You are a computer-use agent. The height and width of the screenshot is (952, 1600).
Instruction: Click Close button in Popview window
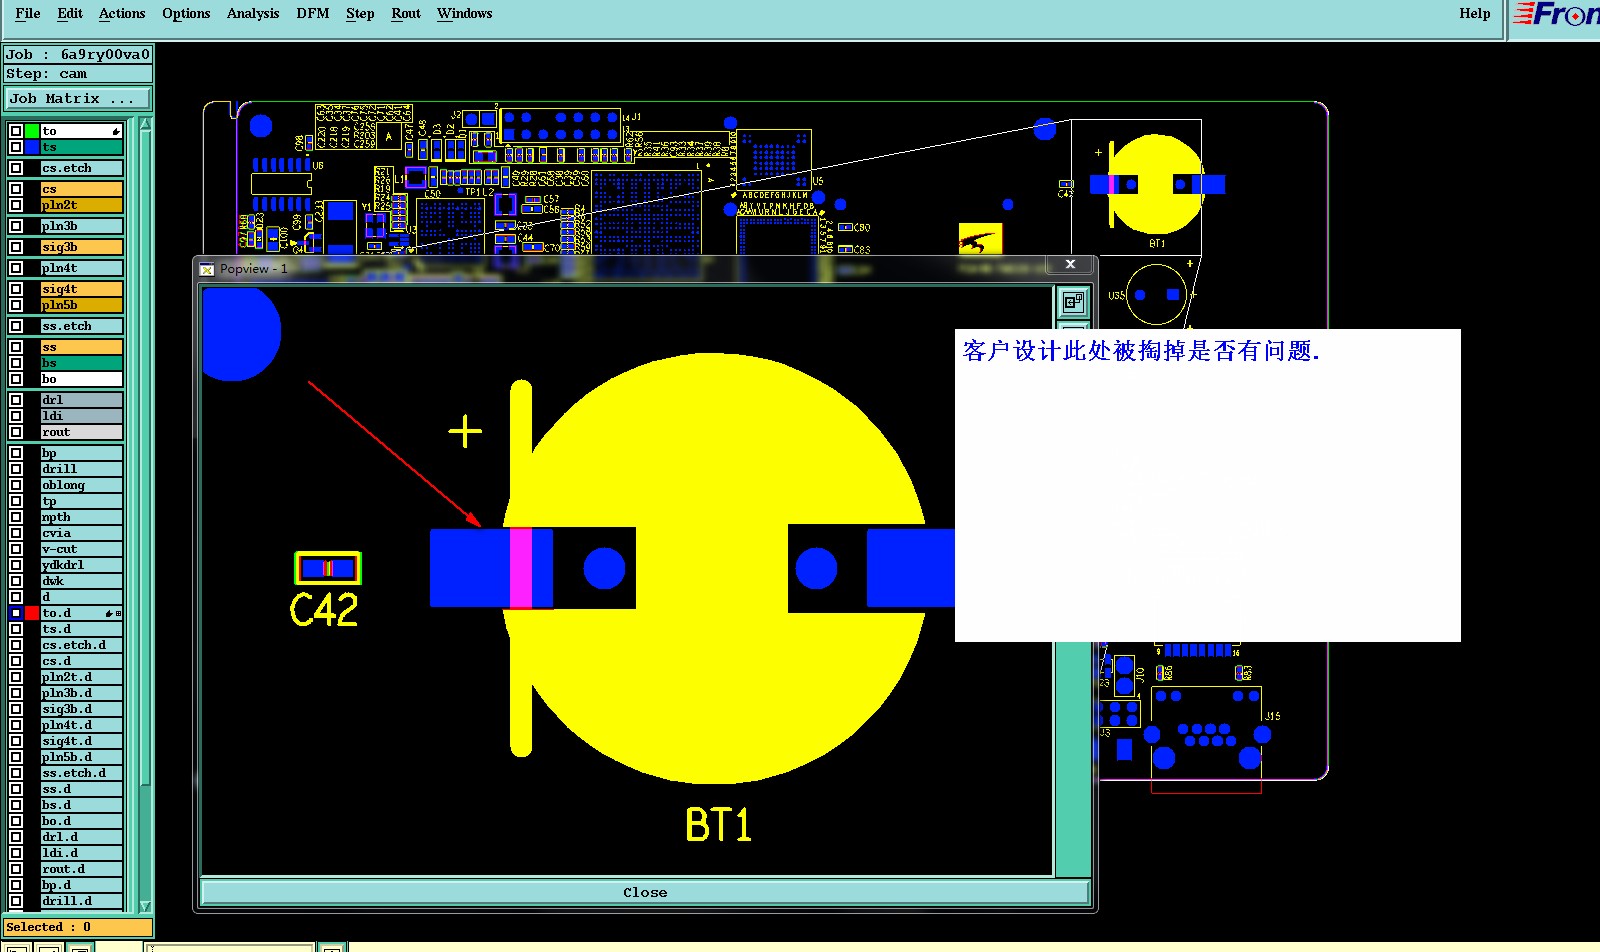645,892
